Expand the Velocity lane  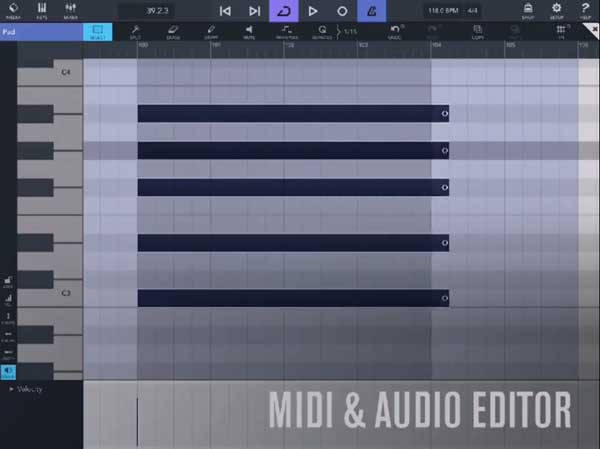(x=11, y=390)
